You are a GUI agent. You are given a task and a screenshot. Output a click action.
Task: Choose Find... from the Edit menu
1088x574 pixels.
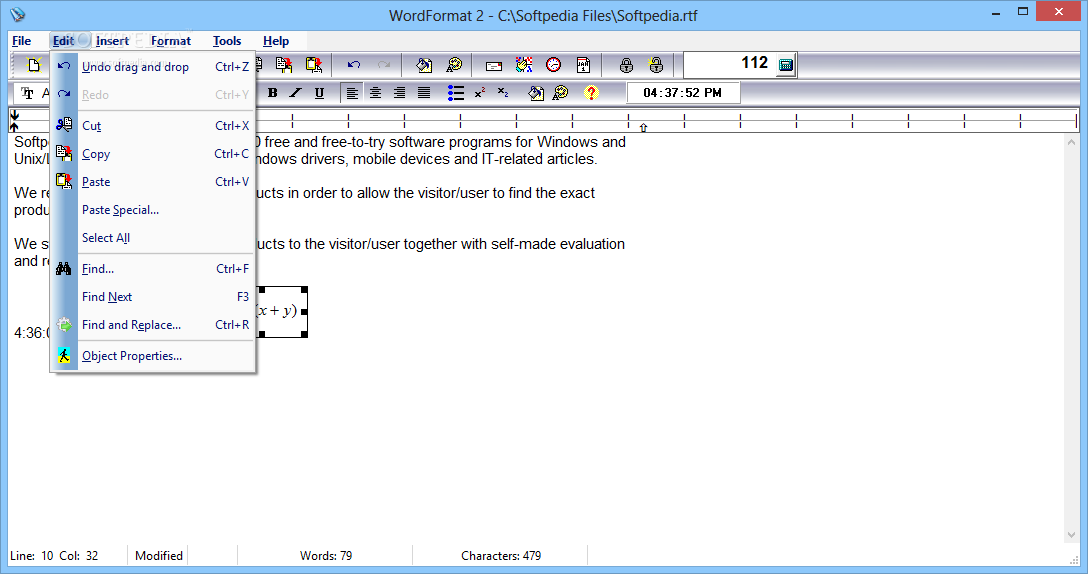153,269
